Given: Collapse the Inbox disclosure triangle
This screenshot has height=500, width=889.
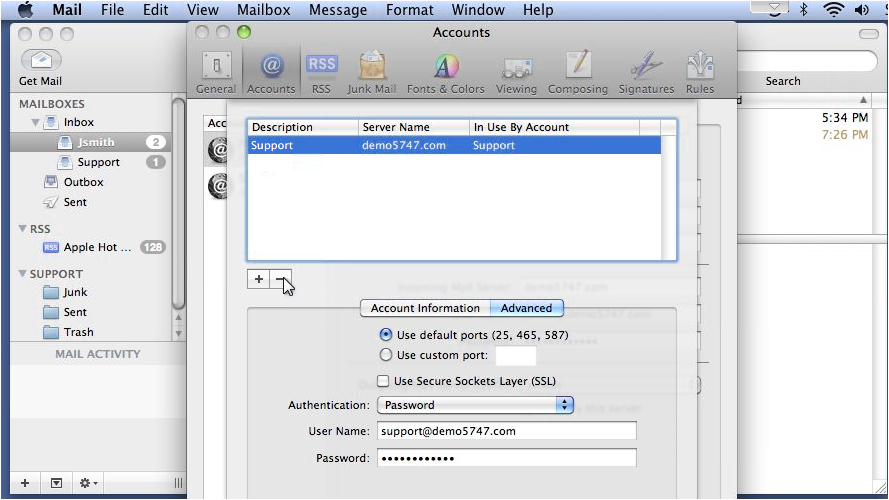Looking at the screenshot, I should point(35,122).
